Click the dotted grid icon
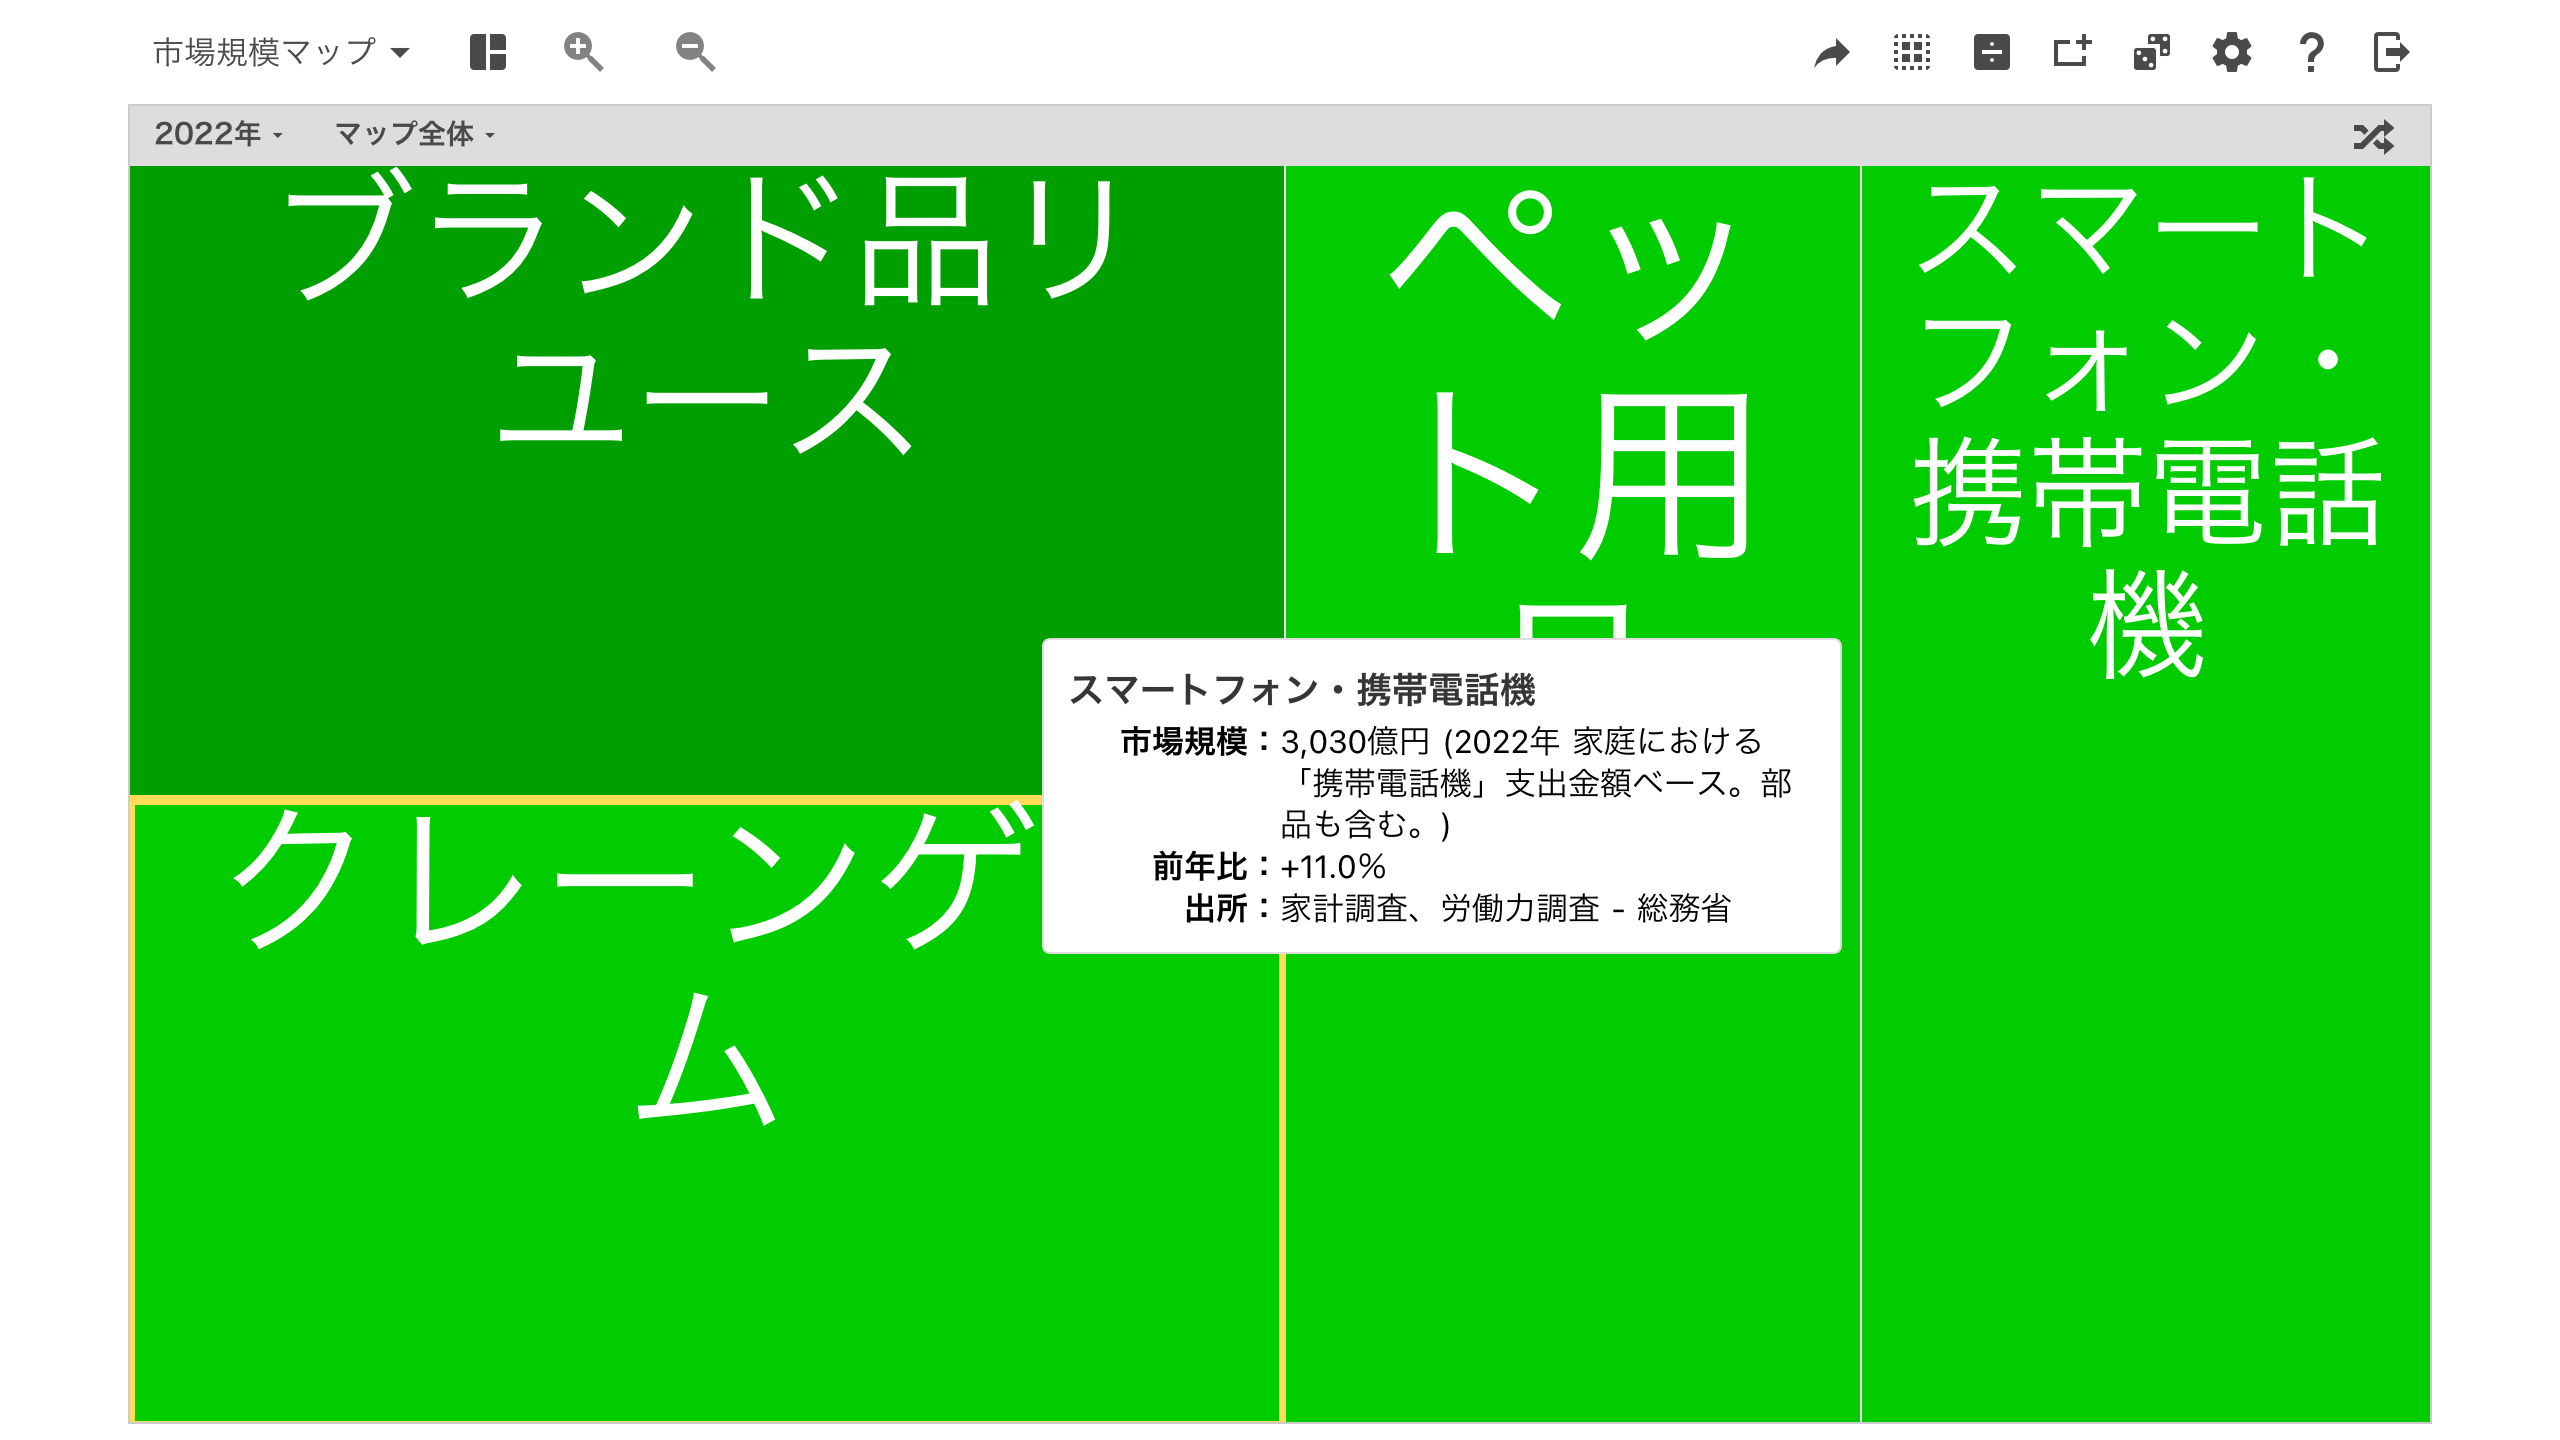This screenshot has height=1440, width=2560. (1912, 52)
